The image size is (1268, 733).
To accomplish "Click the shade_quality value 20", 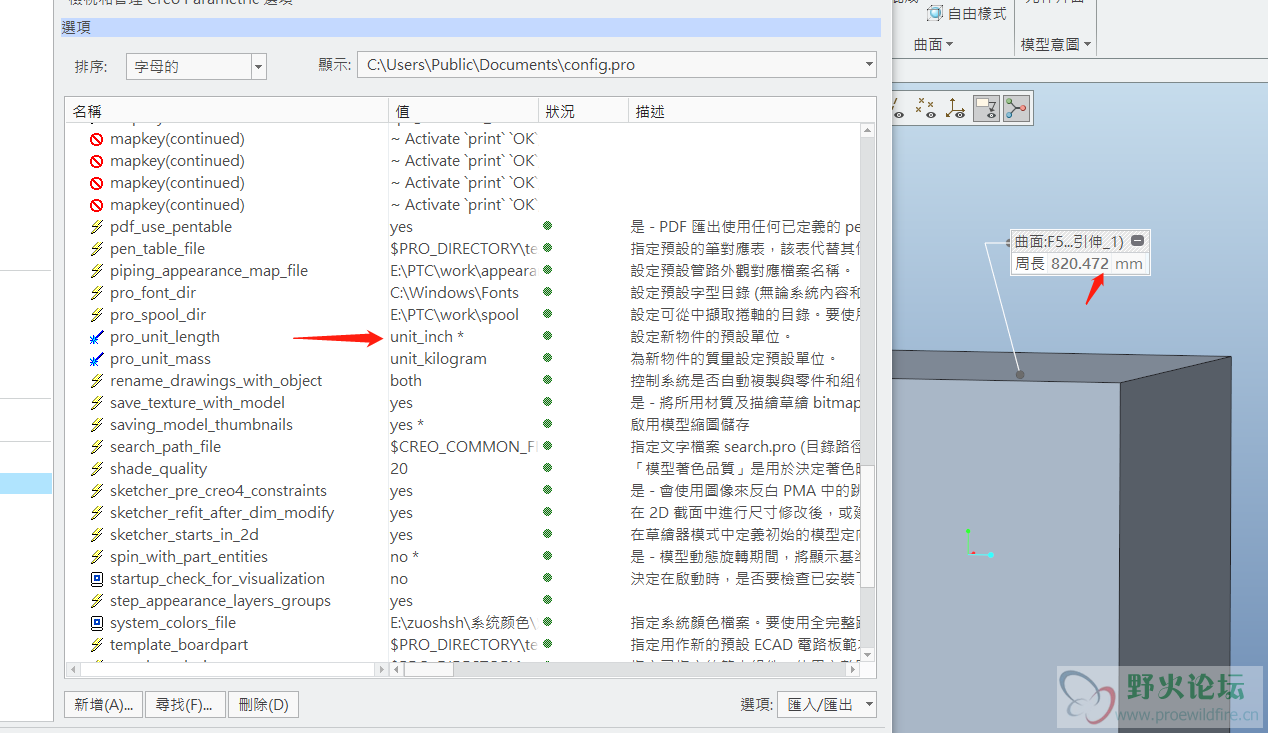I will click(399, 469).
